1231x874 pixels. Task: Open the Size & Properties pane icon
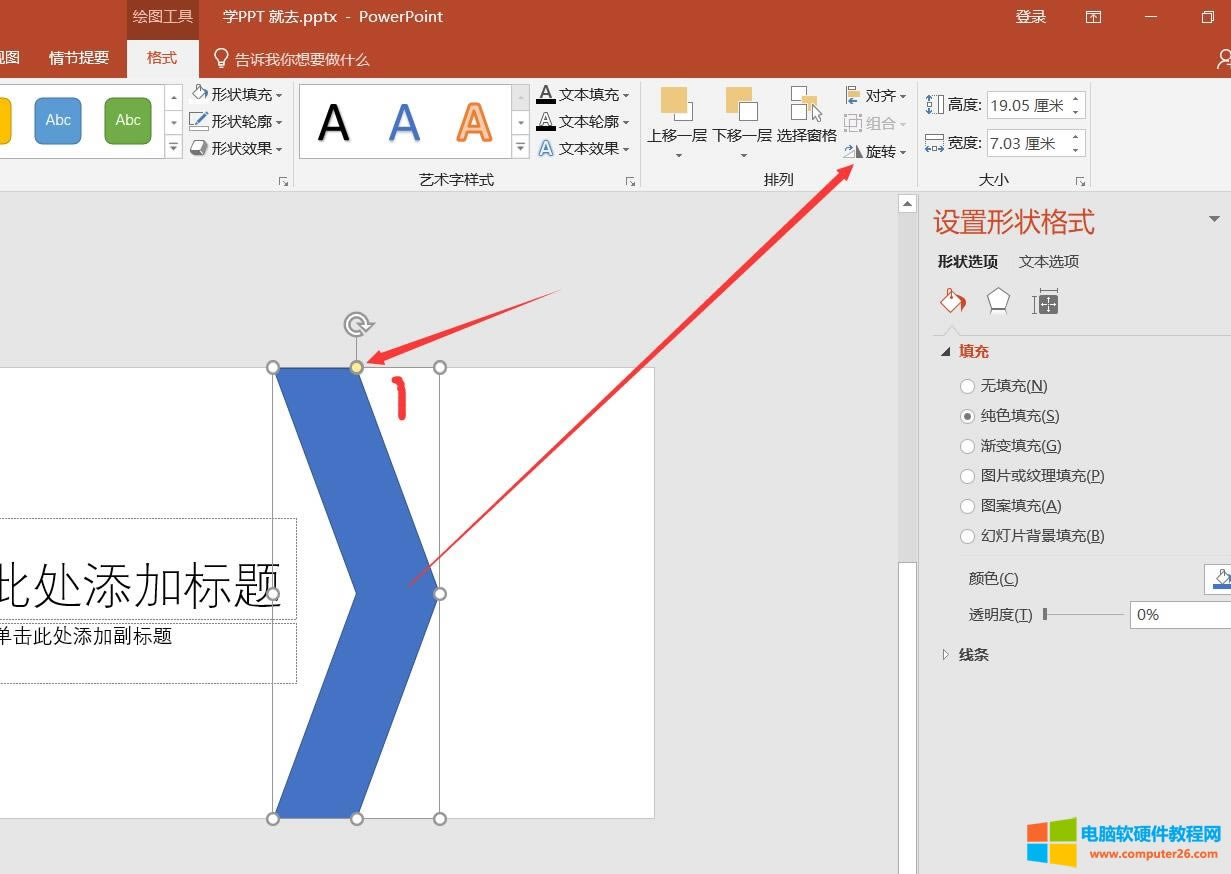coord(1045,301)
